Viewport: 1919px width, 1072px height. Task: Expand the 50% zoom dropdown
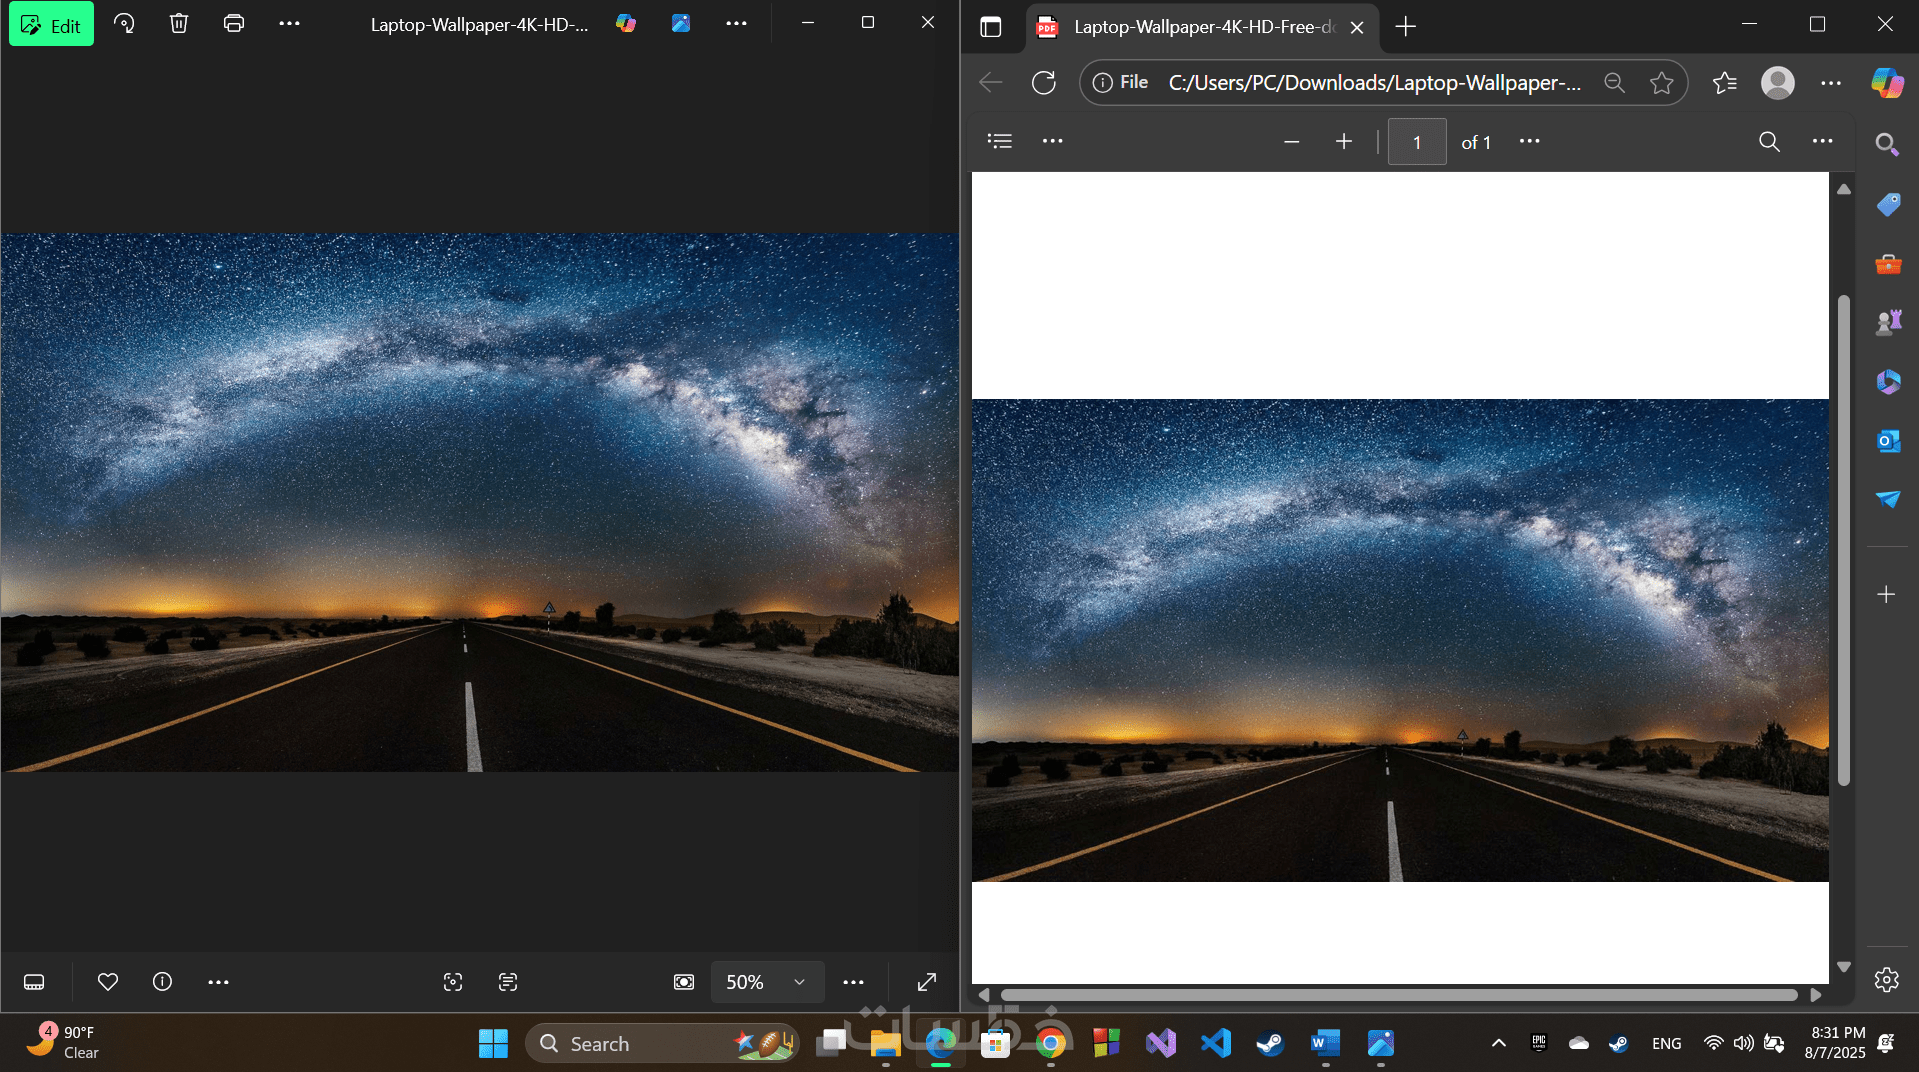(x=767, y=982)
